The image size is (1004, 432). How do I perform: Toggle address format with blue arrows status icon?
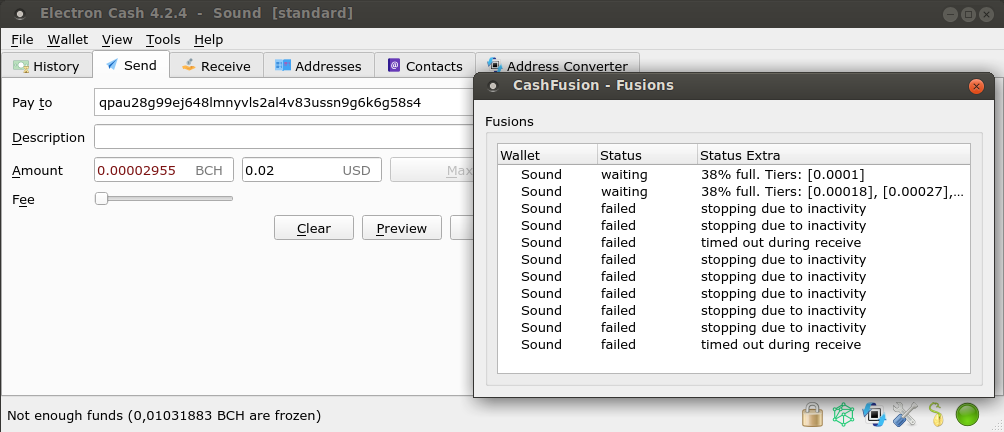click(x=874, y=415)
